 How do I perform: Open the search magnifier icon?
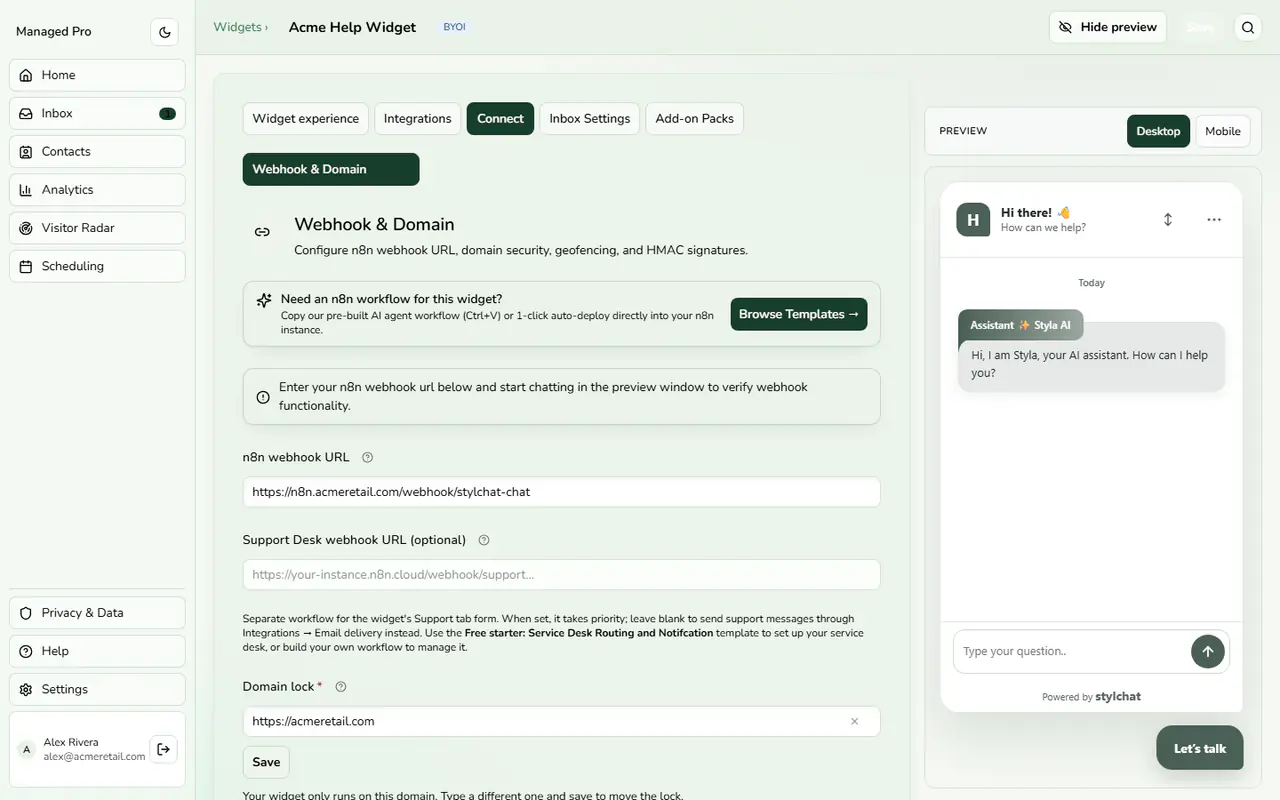1248,28
